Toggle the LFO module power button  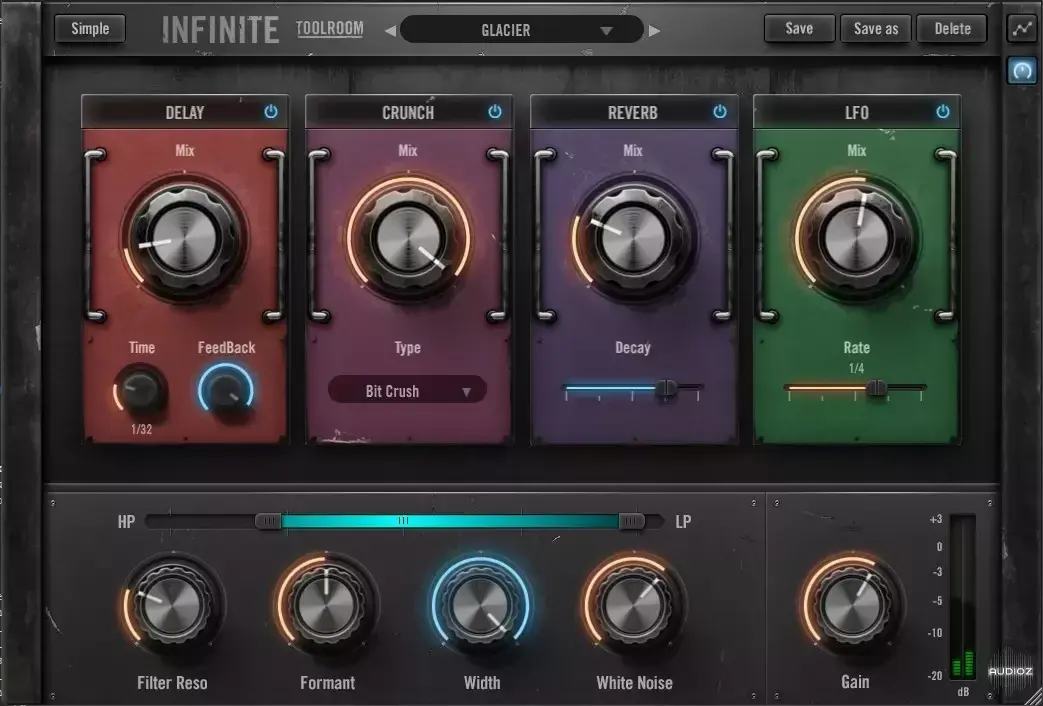[x=943, y=112]
